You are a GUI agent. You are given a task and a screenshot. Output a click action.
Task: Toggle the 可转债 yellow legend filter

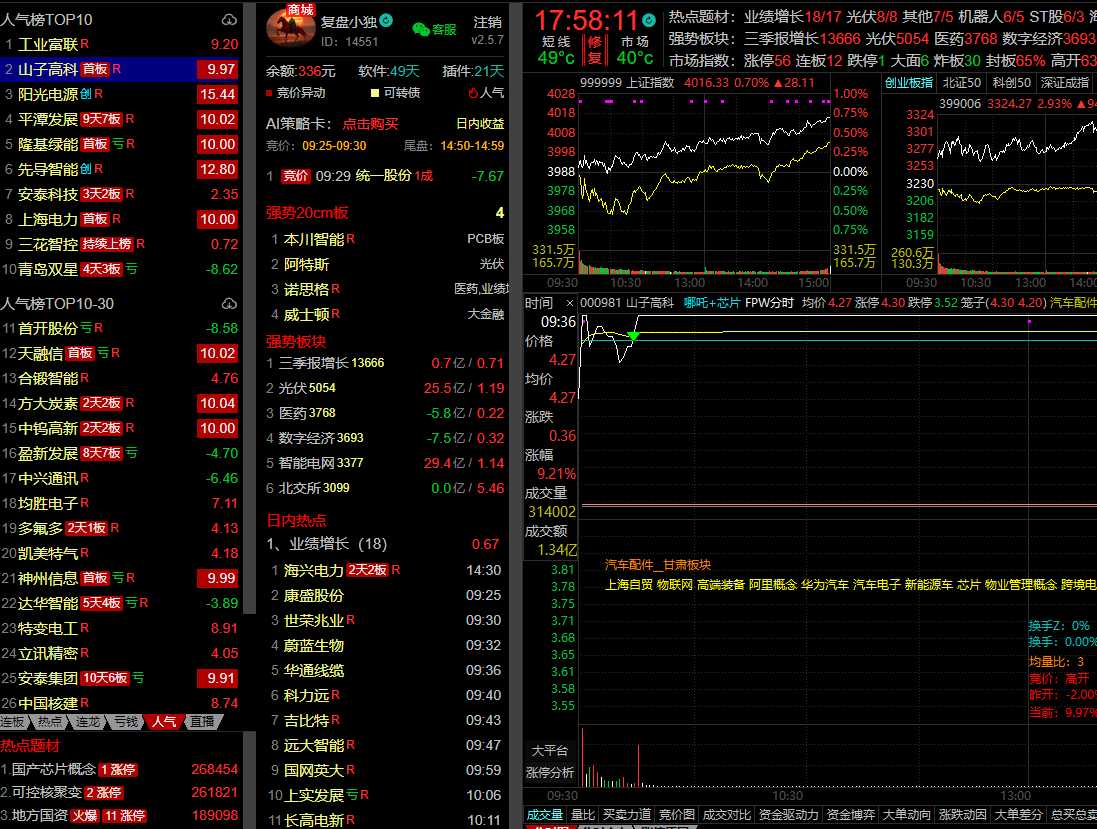(394, 93)
